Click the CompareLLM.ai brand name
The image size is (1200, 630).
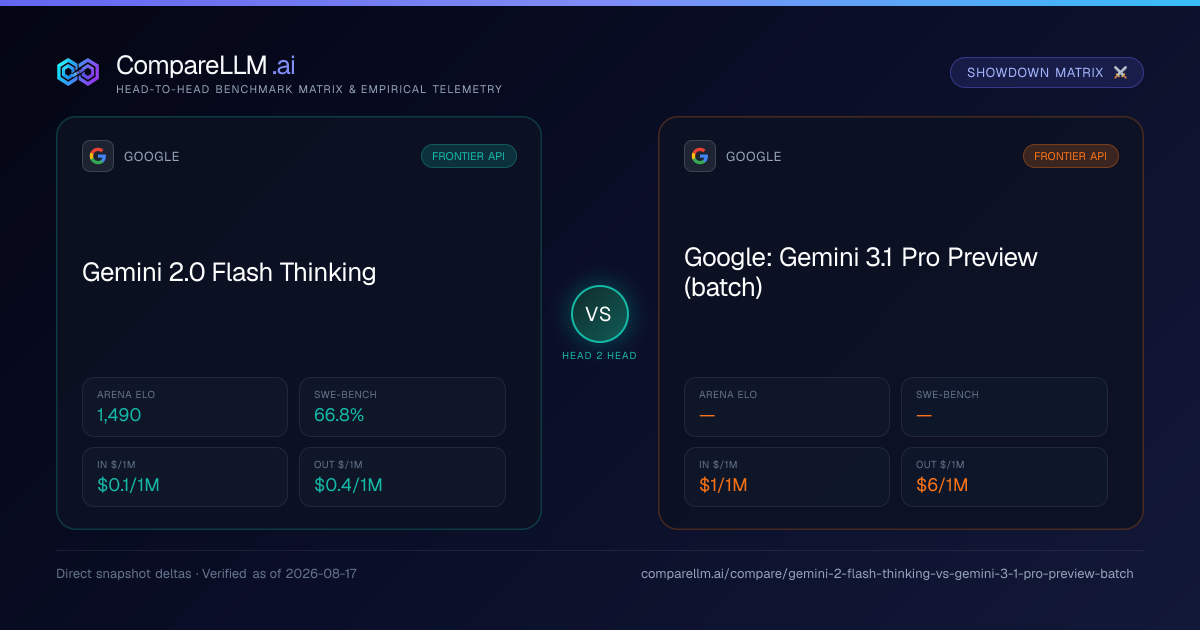pos(205,66)
